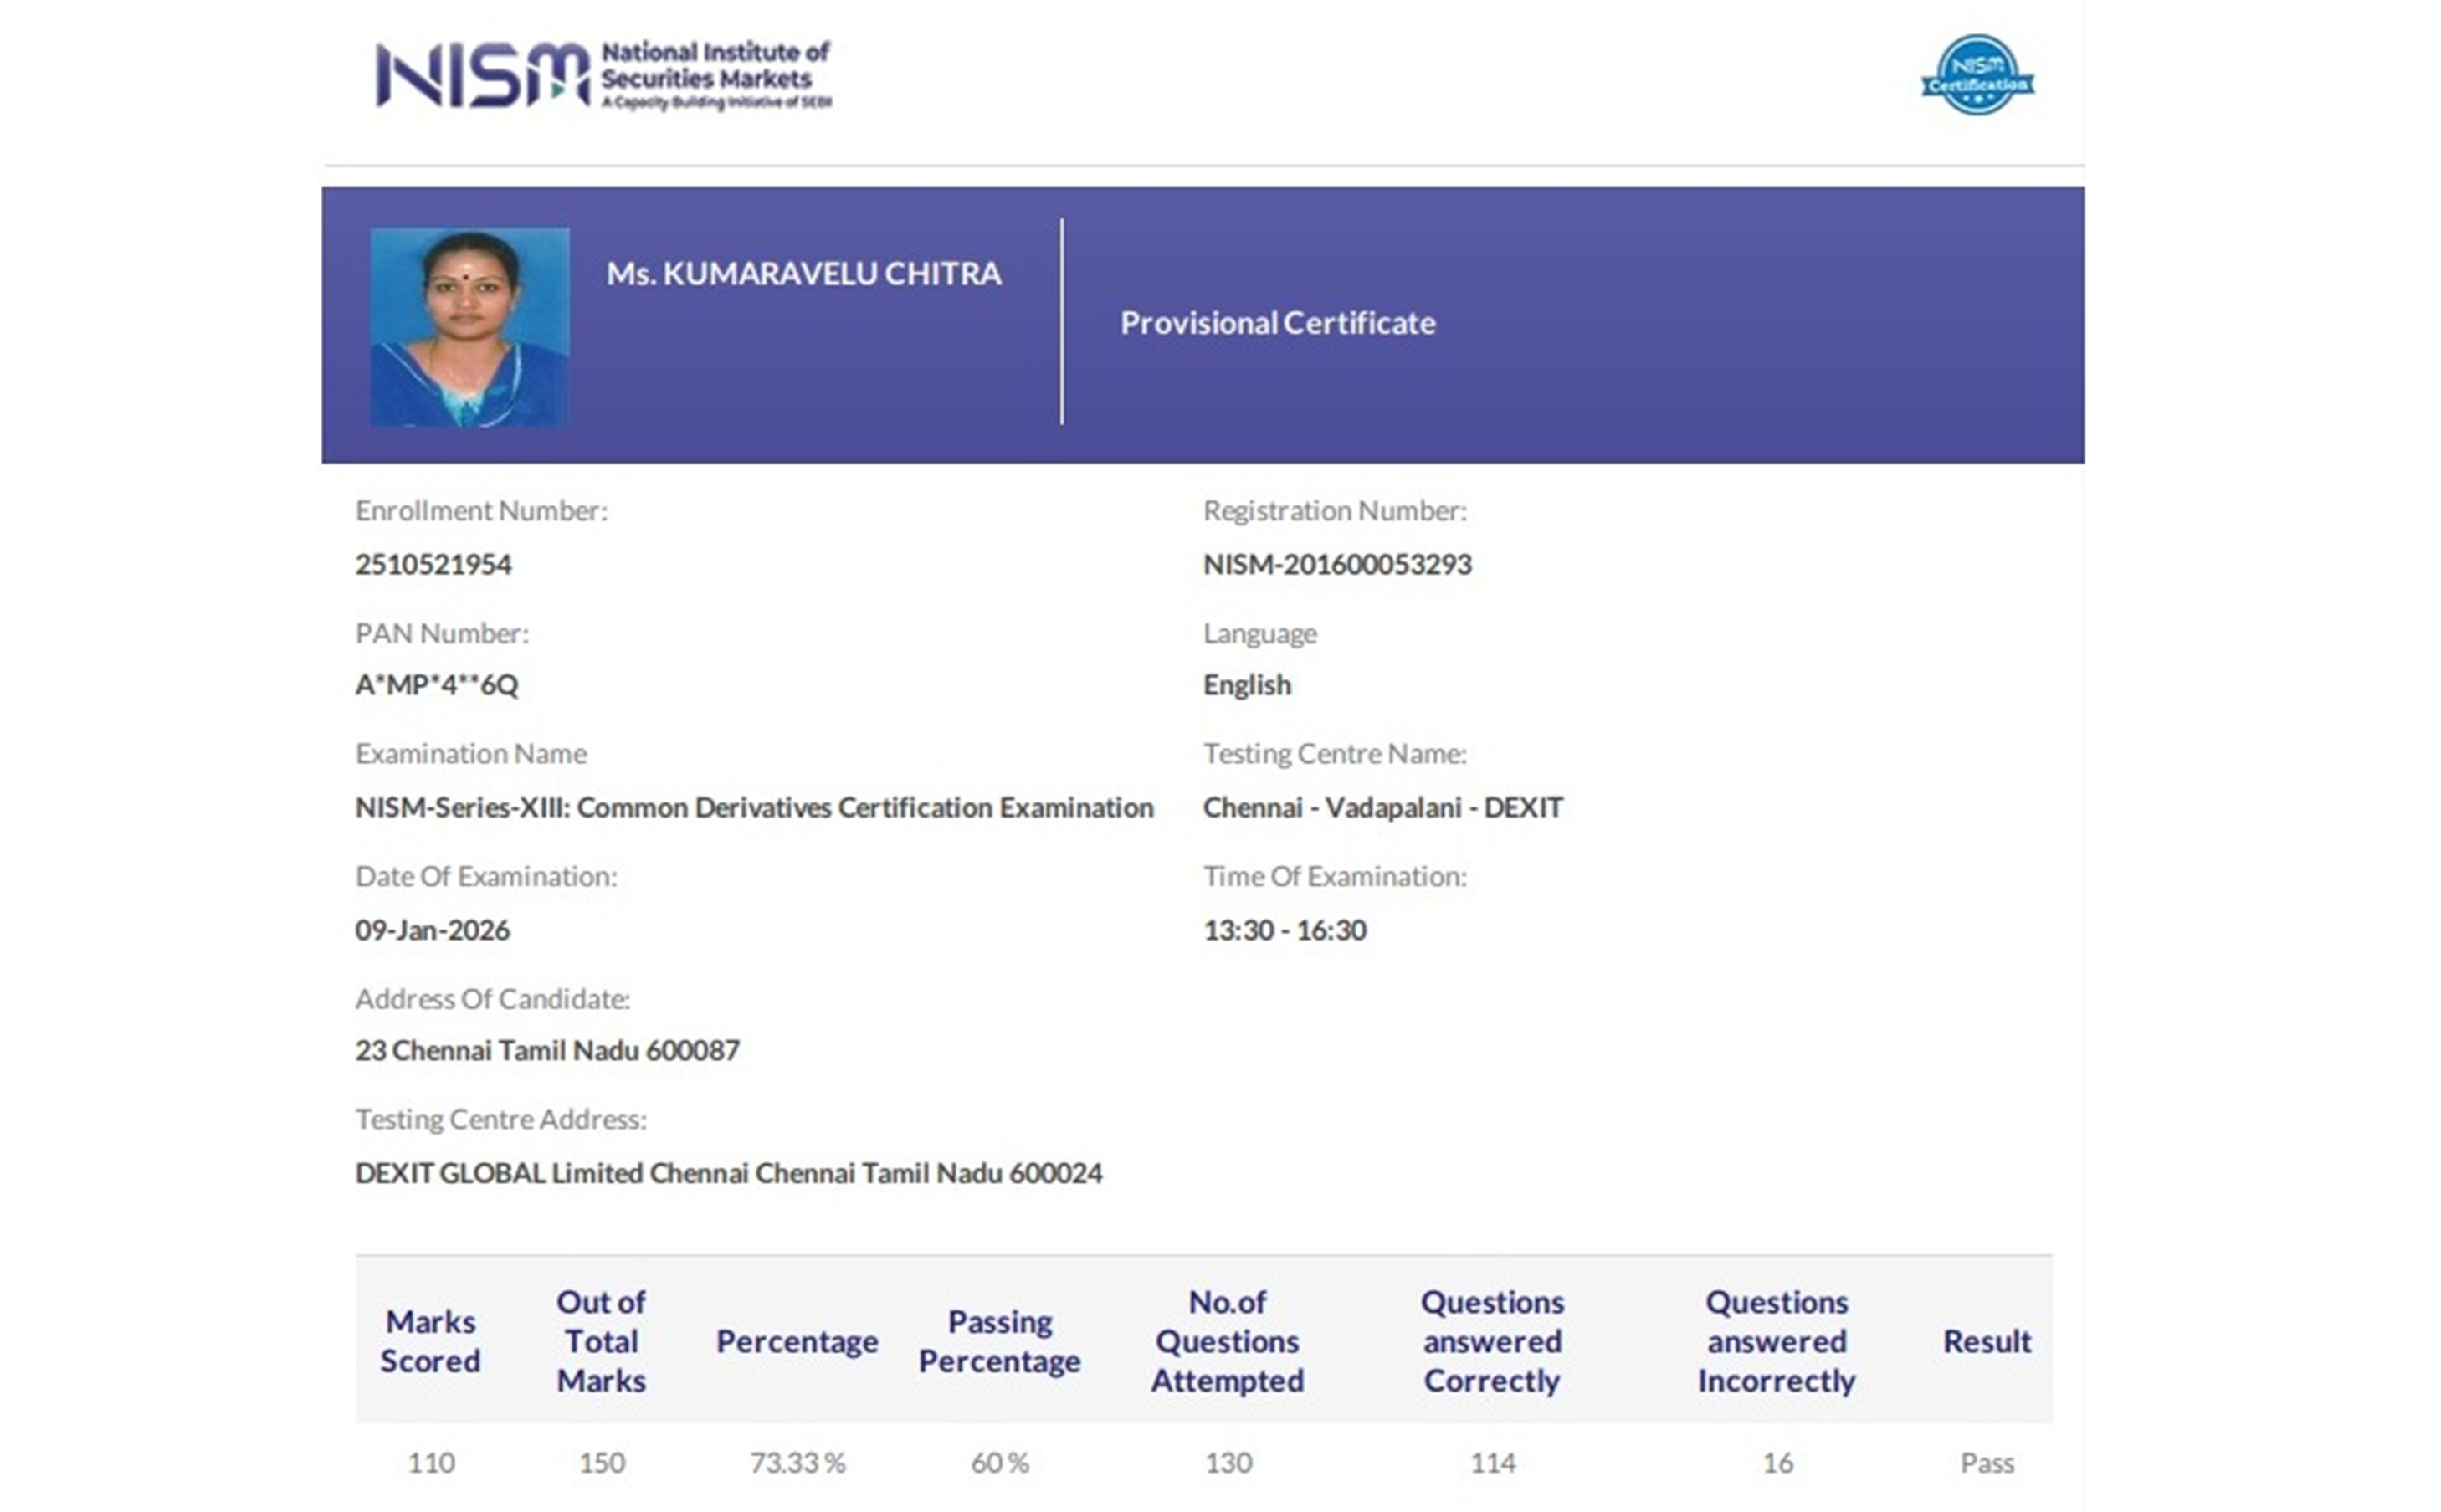Click the Language value English
This screenshot has height=1512, width=2441.
point(1247,685)
